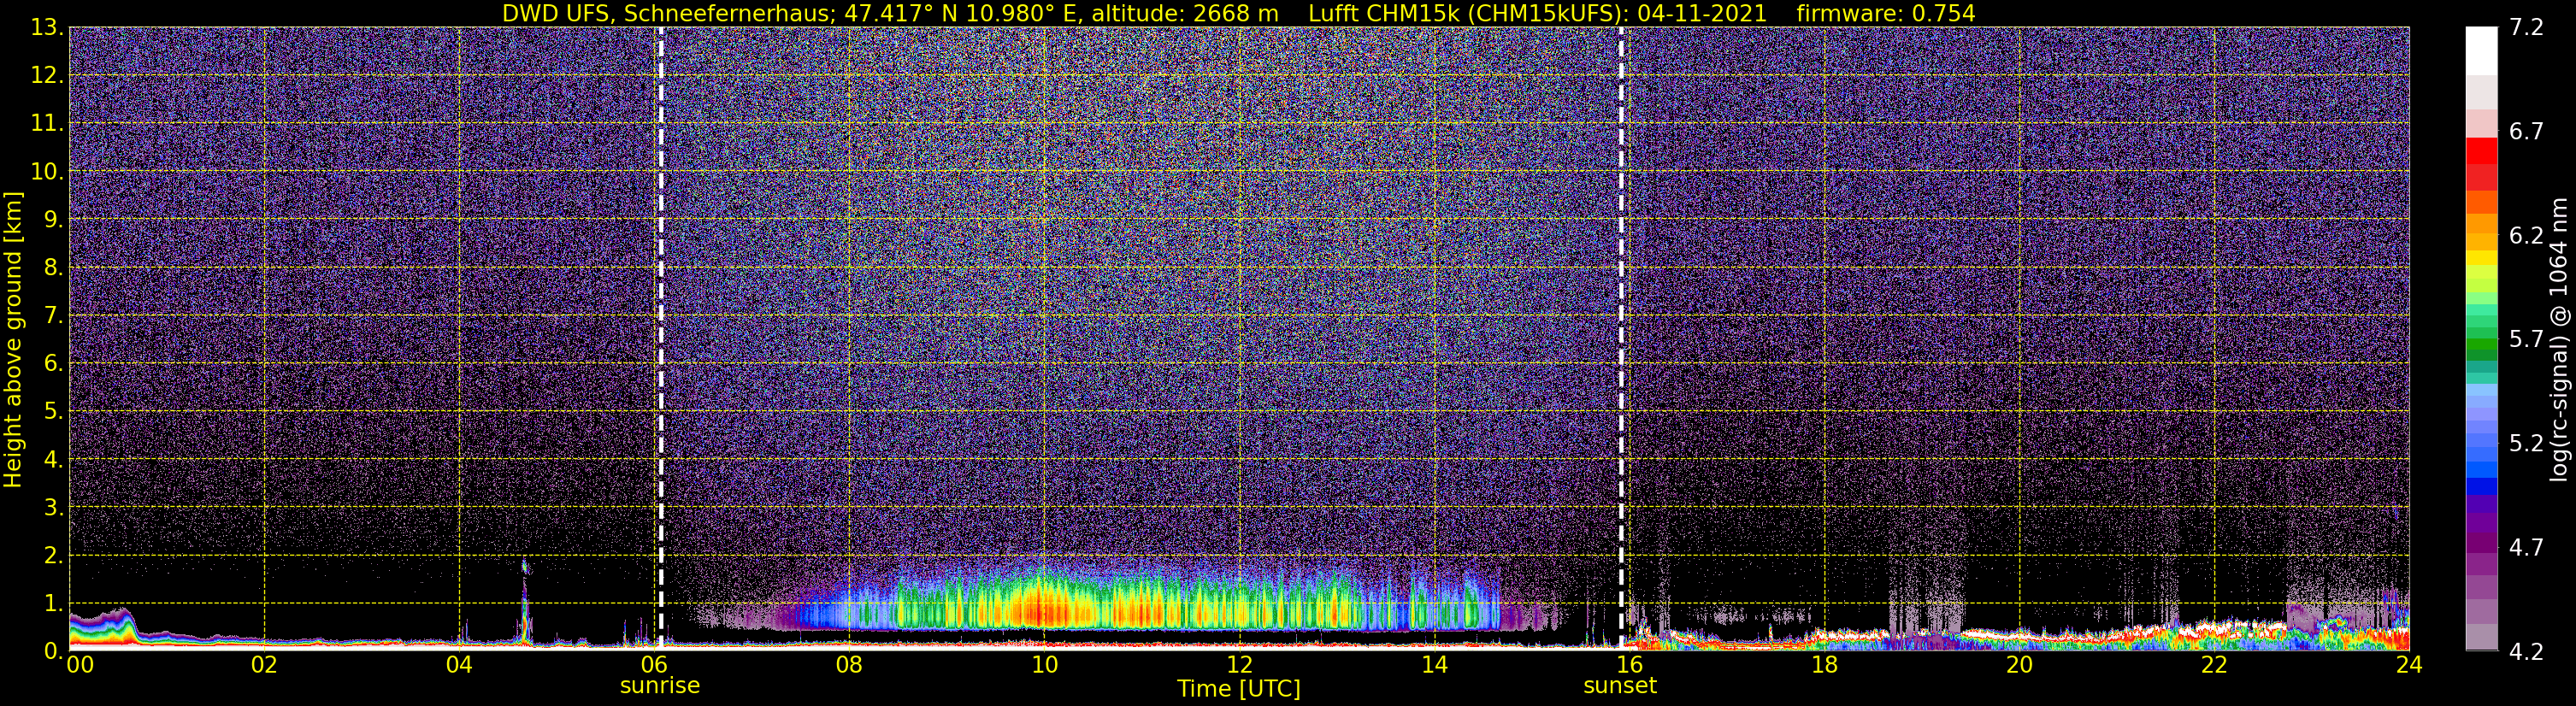Click the height axis tick '3.'
This screenshot has width=2576, height=706.
[53, 508]
